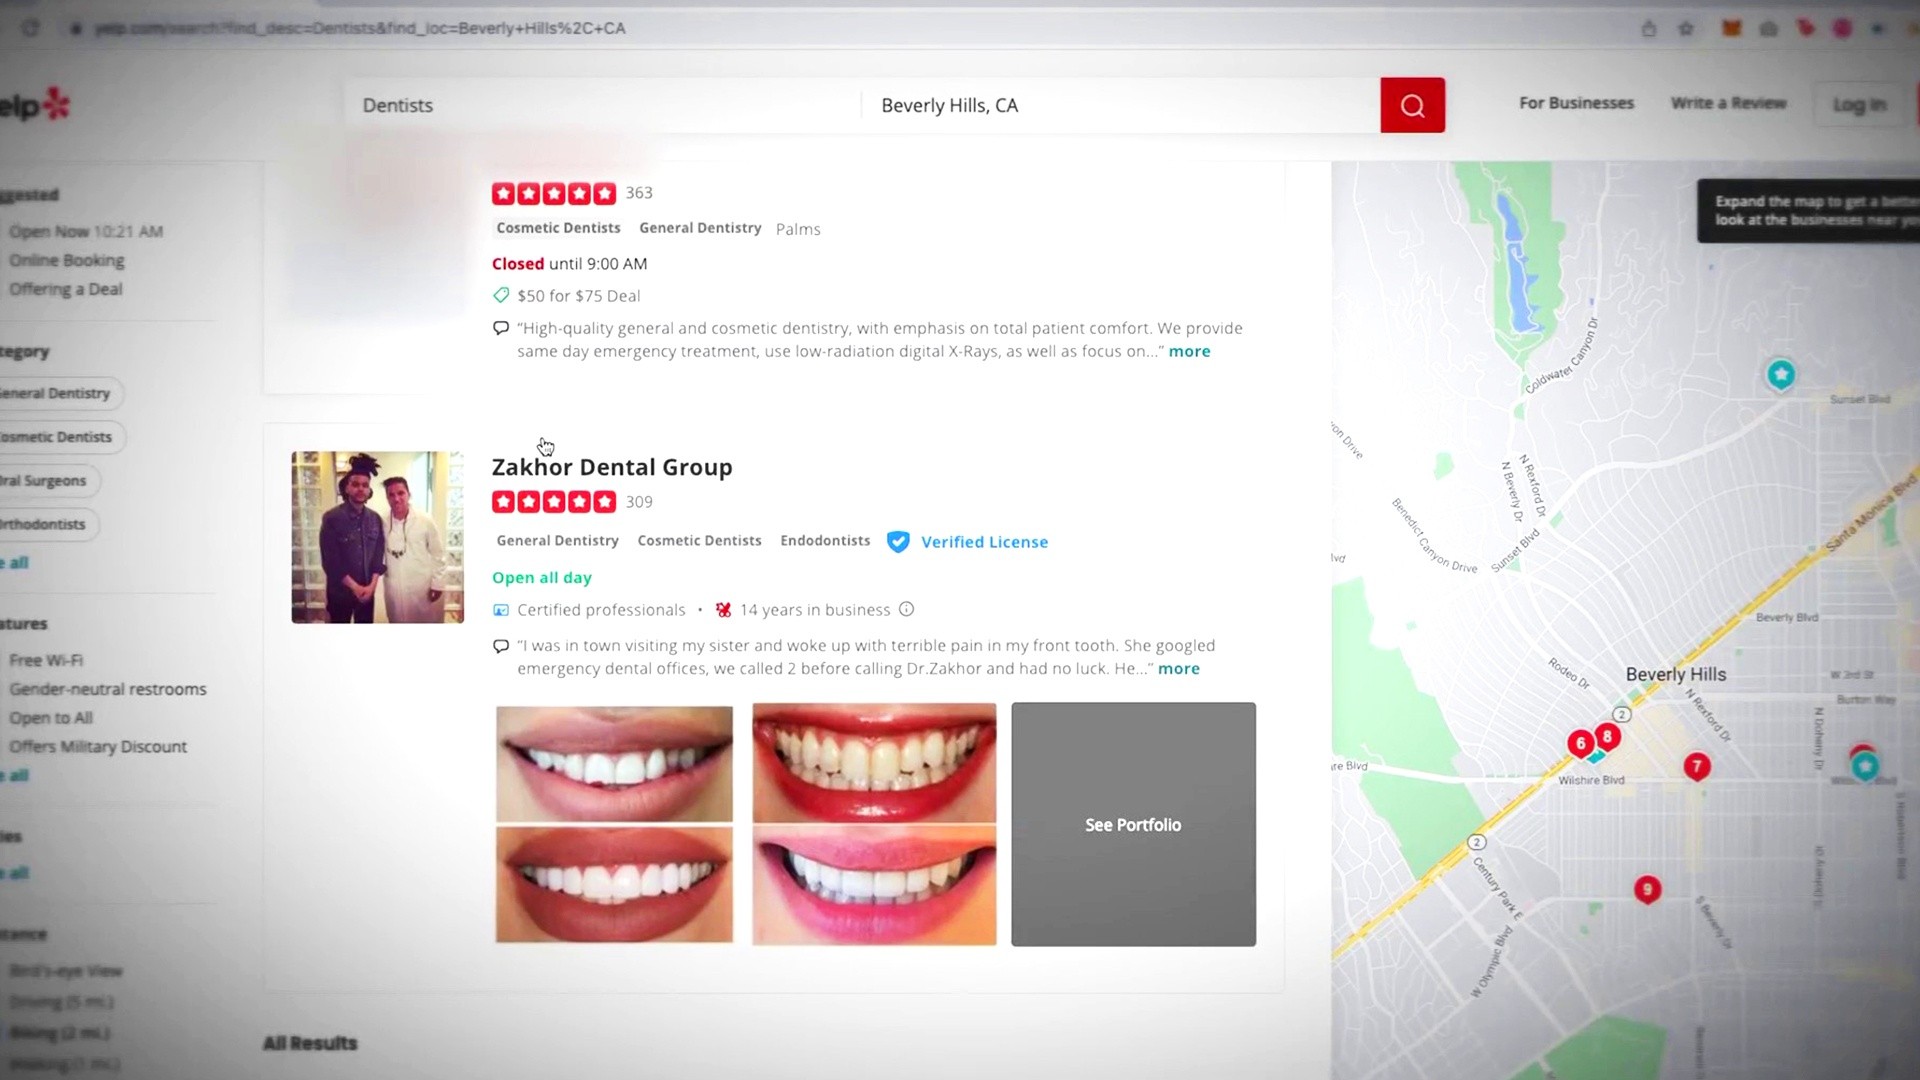This screenshot has width=1920, height=1080.
Task: Open the top-right red lips portfolio photo
Action: tap(874, 763)
